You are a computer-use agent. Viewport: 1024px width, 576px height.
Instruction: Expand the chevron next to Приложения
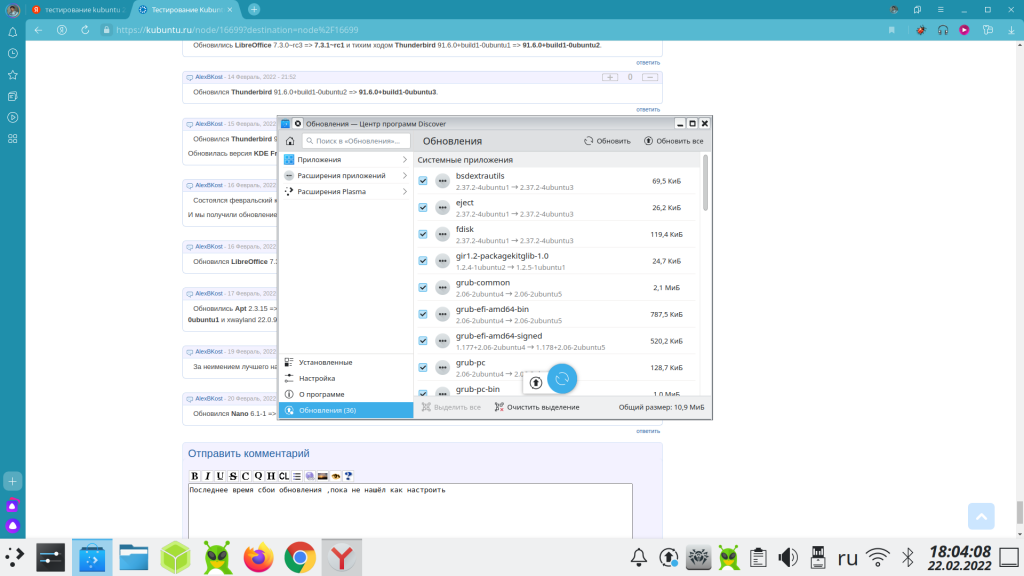pos(405,159)
